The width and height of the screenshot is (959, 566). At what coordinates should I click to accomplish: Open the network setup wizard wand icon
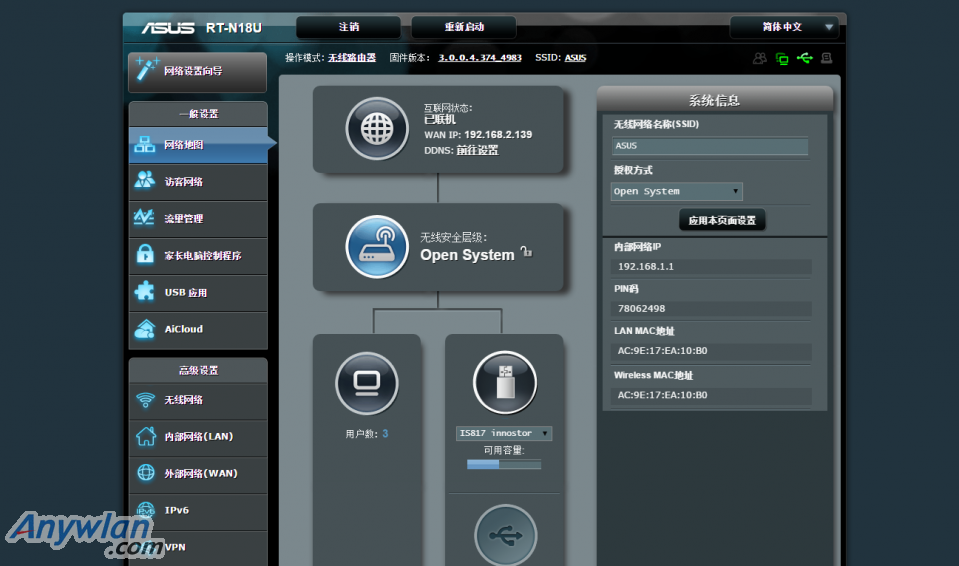coord(146,69)
